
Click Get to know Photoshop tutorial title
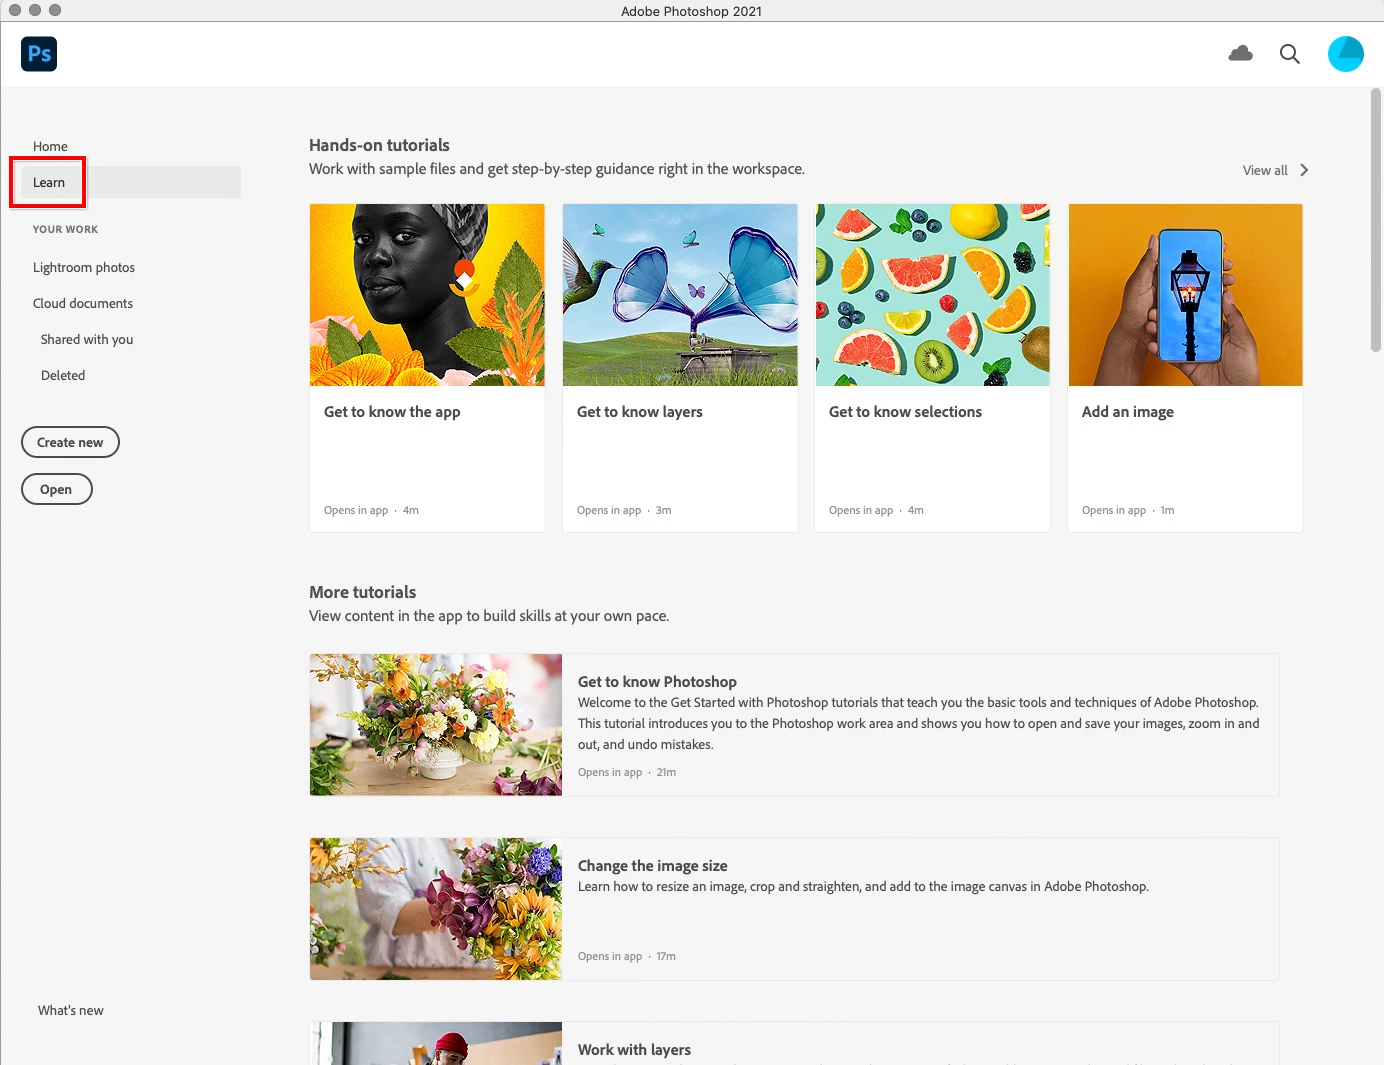[x=657, y=682]
